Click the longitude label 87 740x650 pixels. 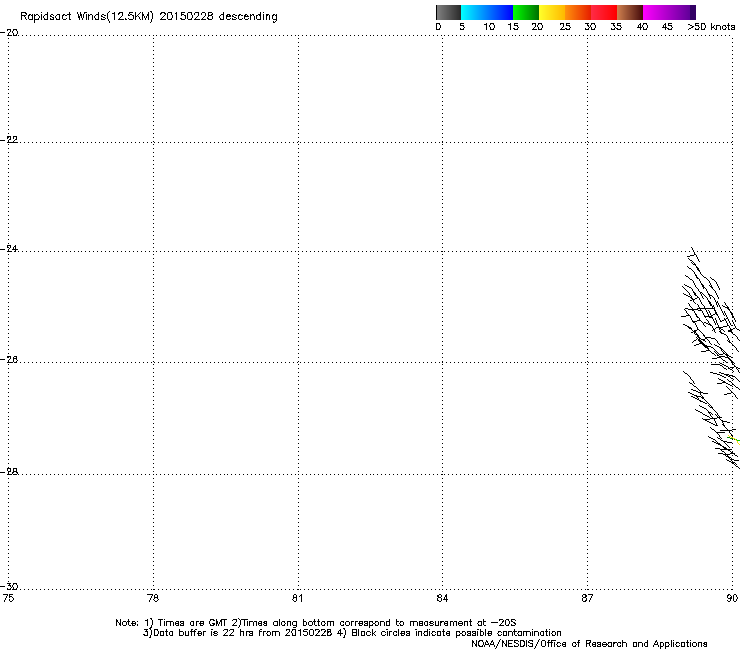587,598
